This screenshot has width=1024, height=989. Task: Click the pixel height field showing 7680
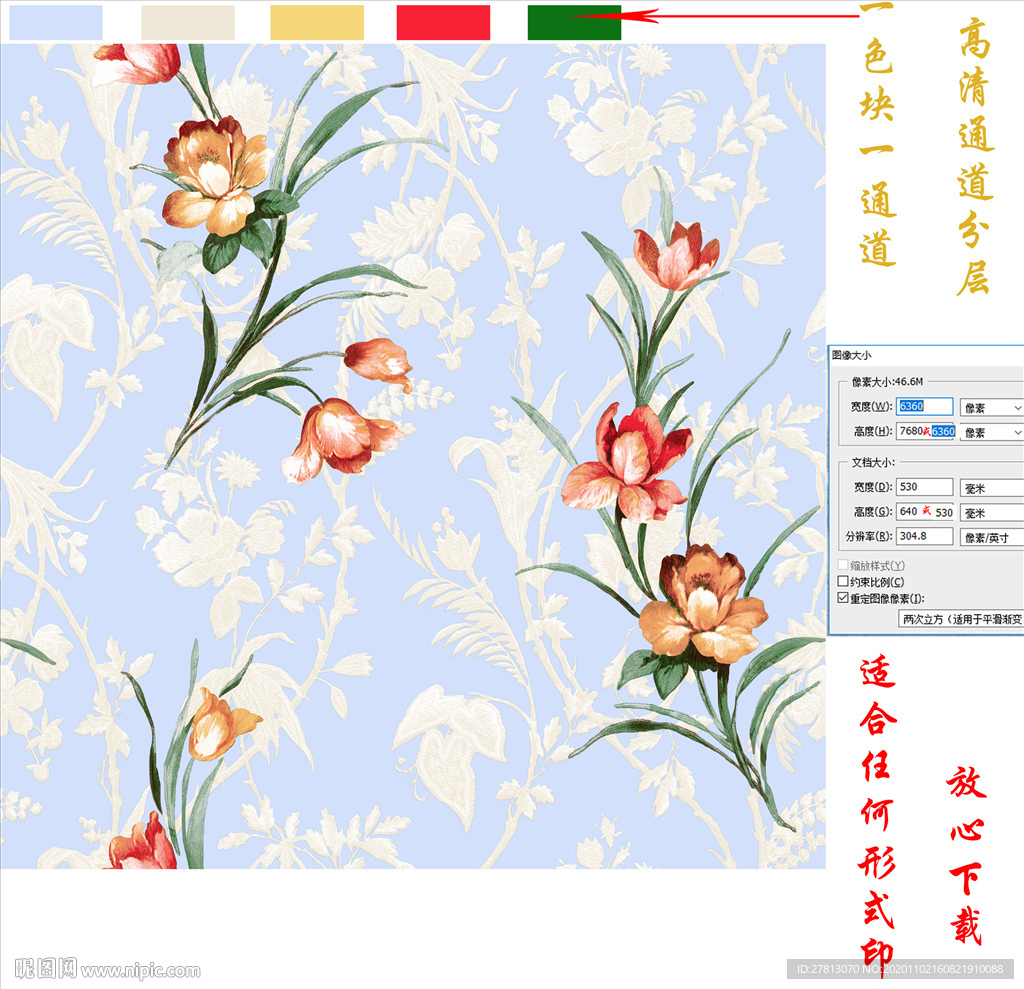point(925,431)
